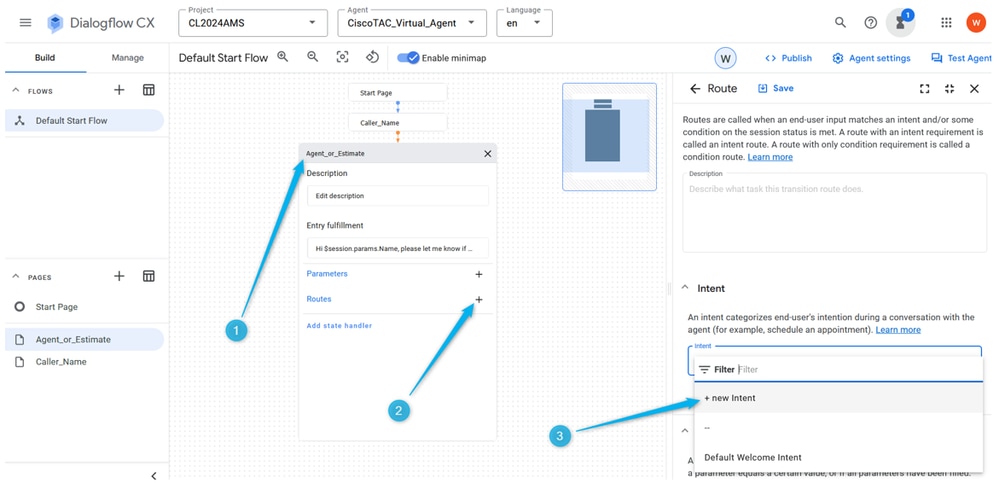Click the minimap thumbnail
The height and width of the screenshot is (484, 999).
pyautogui.click(x=609, y=137)
